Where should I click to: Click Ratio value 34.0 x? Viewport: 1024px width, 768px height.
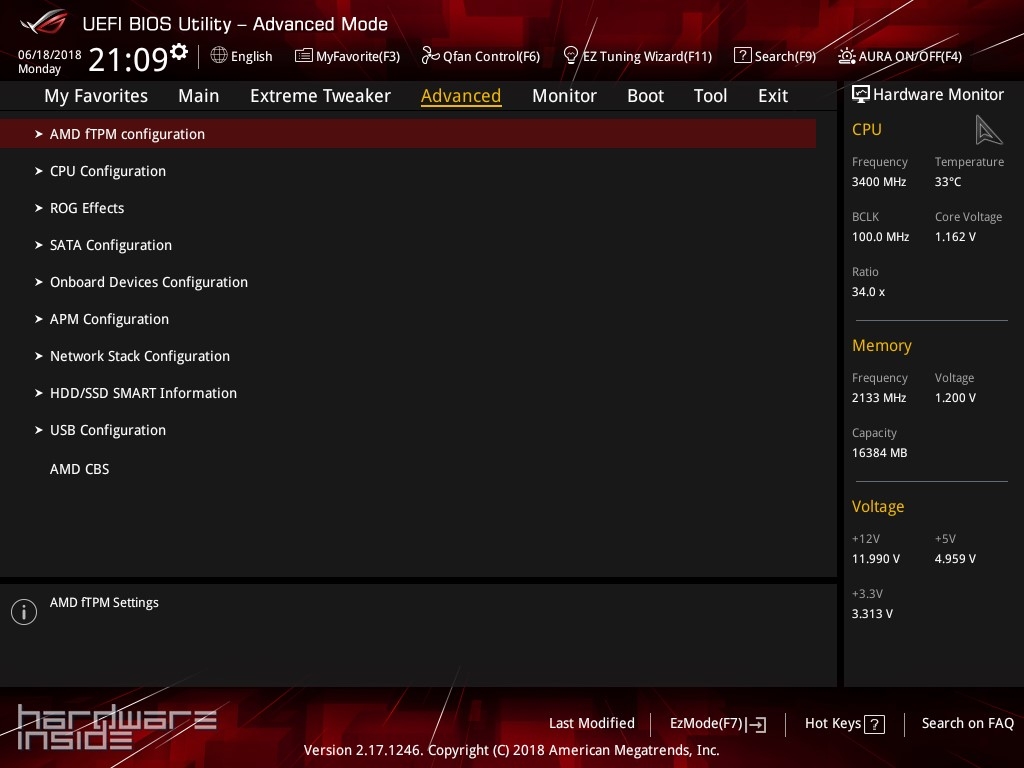[869, 292]
